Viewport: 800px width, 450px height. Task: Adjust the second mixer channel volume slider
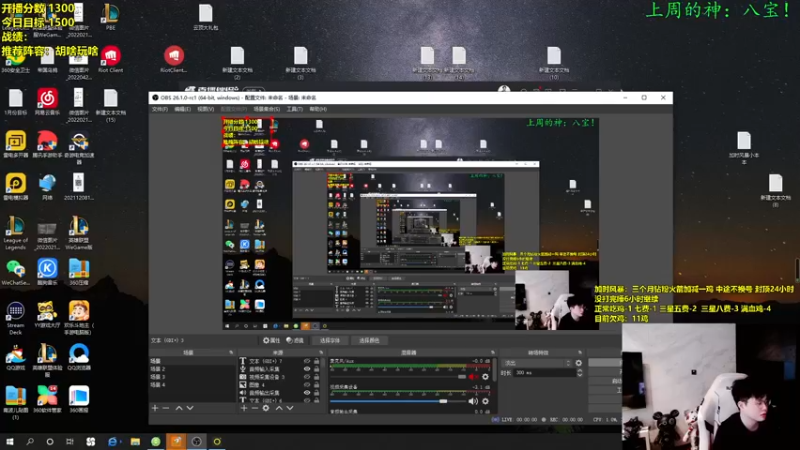pos(398,401)
